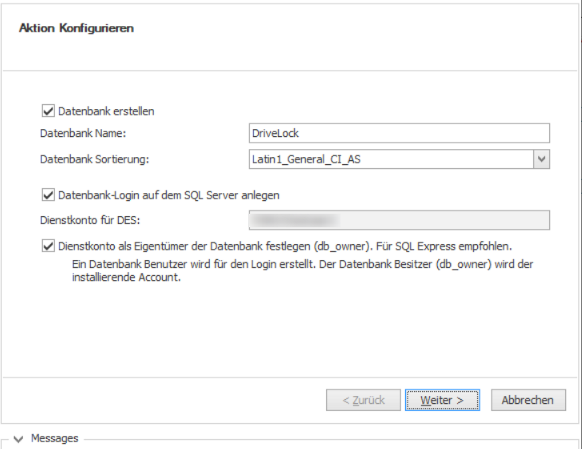Screen dimensions: 582x449
Task: Click the Datenbank Name field containing DriveLock
Action: [x=399, y=133]
